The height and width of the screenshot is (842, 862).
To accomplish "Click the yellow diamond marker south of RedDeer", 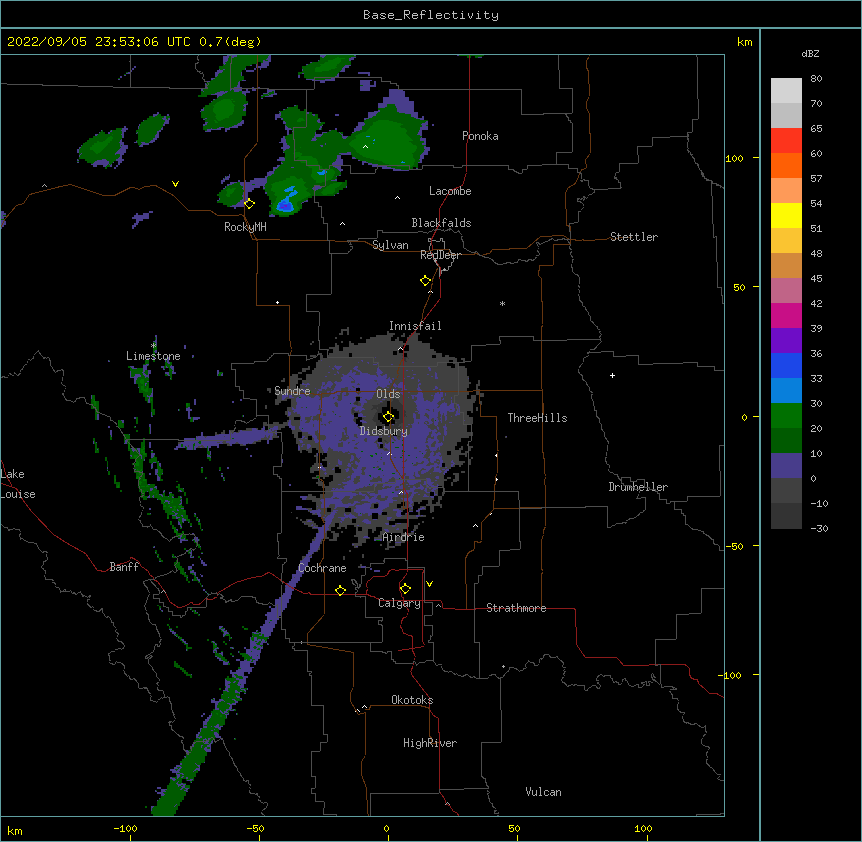I will coord(426,281).
